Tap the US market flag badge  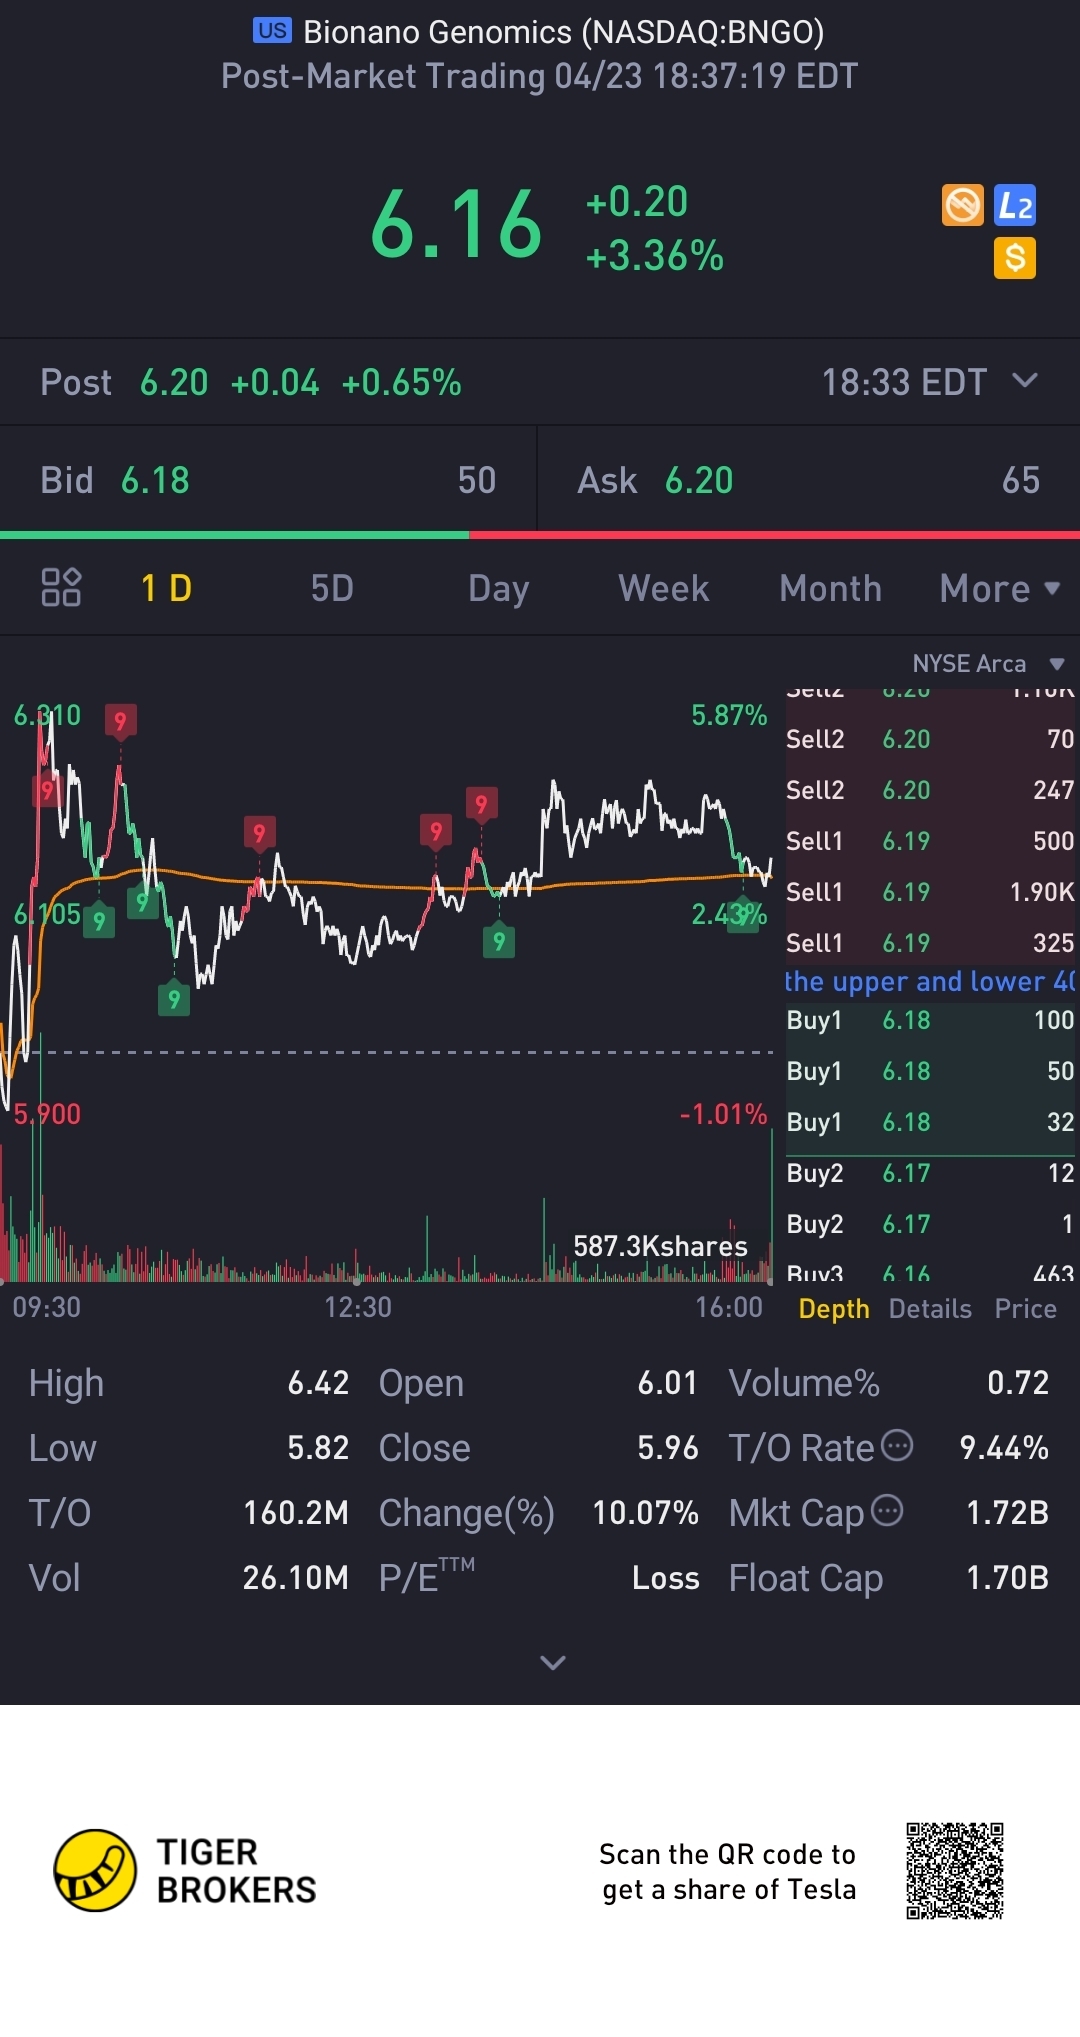(x=272, y=30)
